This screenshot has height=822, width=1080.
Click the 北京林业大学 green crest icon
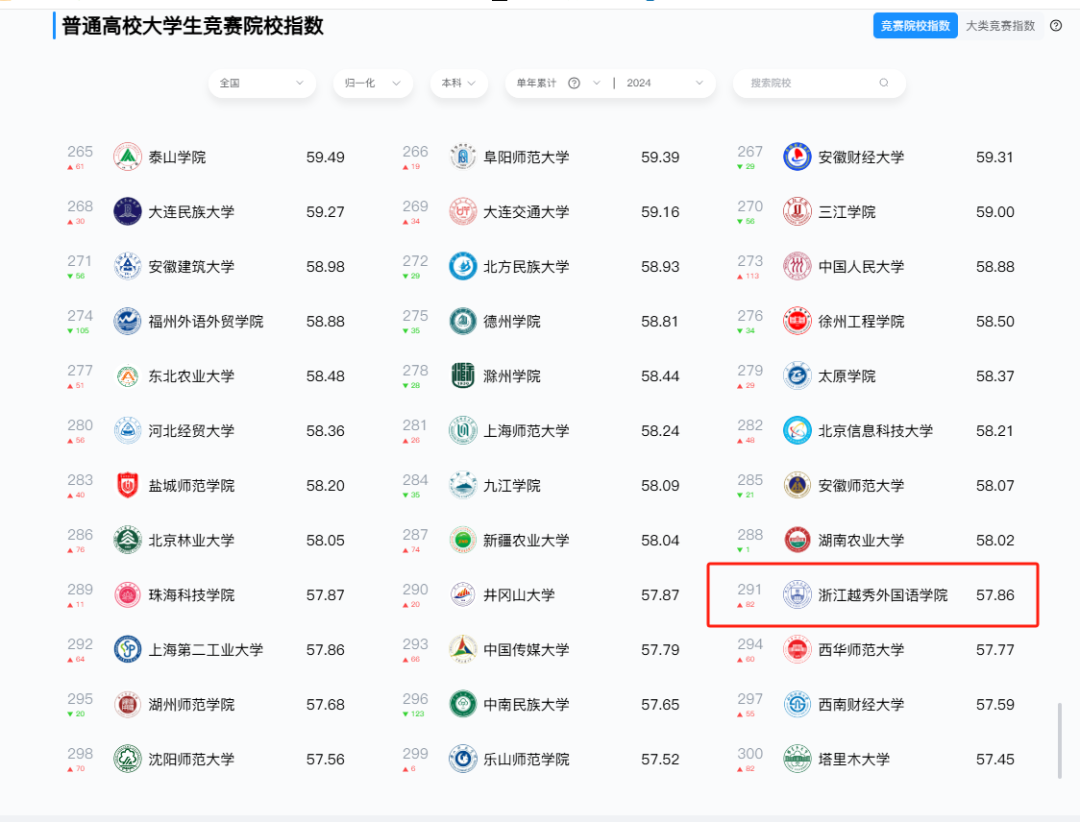tap(127, 540)
